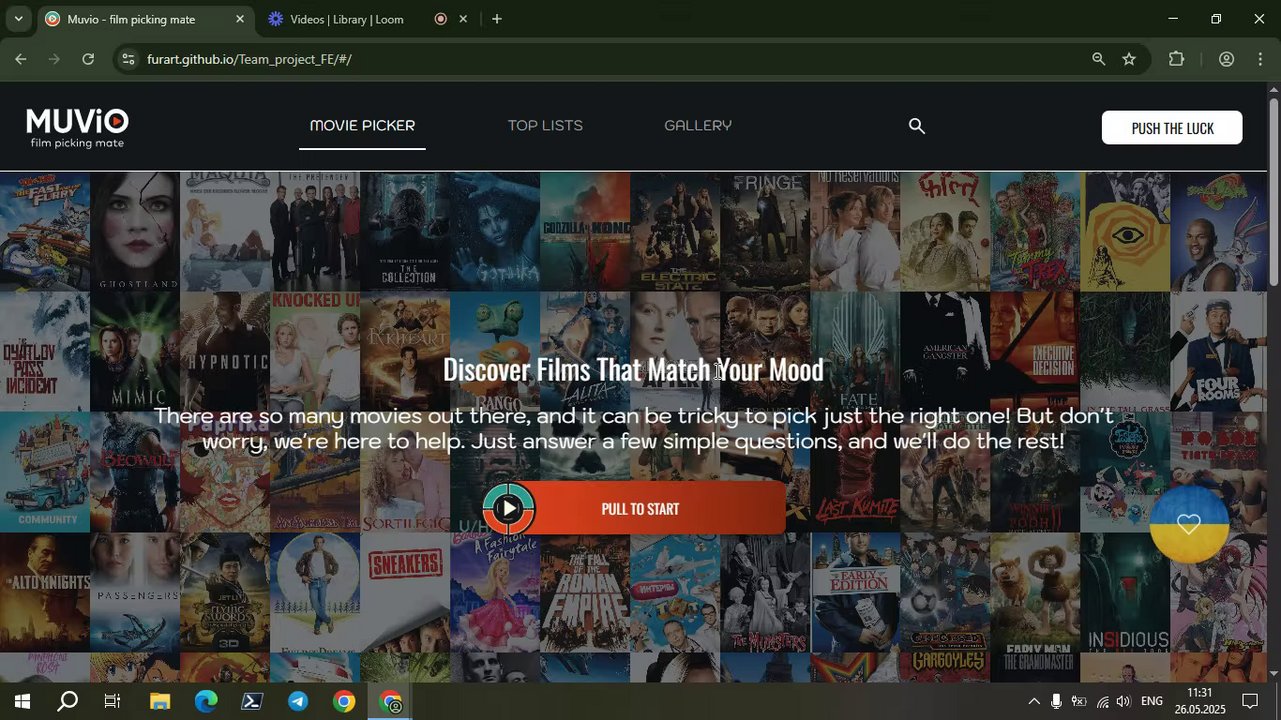
Task: Open browser zoom magnifier in address bar
Action: pyautogui.click(x=1098, y=59)
